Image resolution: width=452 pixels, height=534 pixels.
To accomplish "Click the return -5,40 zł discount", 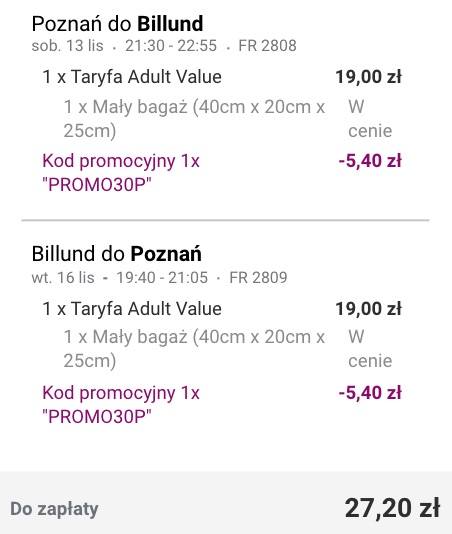I will pyautogui.click(x=370, y=393).
